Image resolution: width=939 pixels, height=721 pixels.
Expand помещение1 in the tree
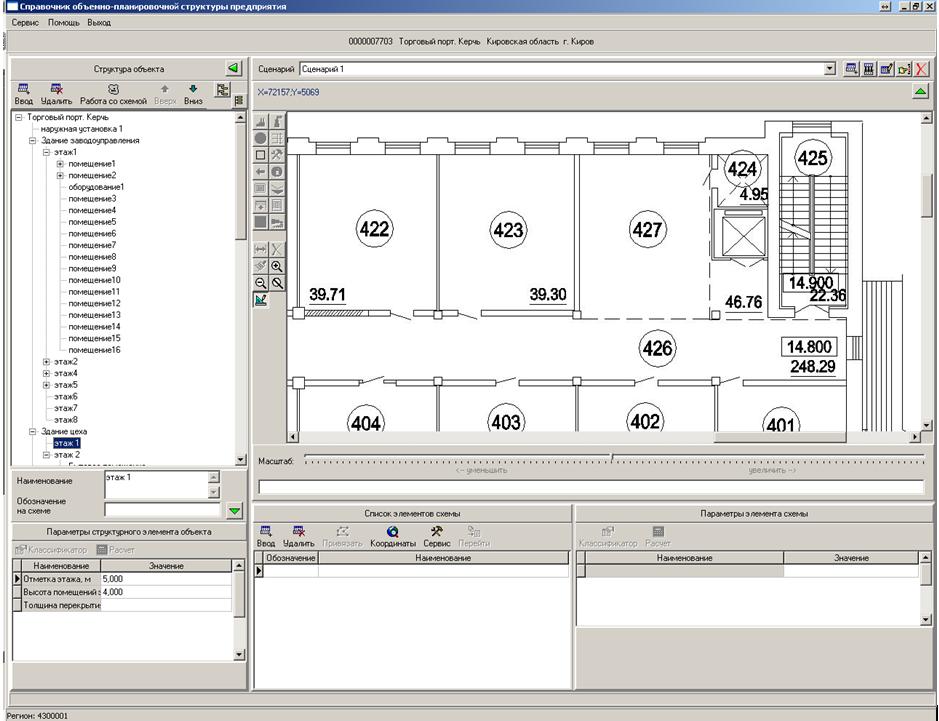click(60, 164)
